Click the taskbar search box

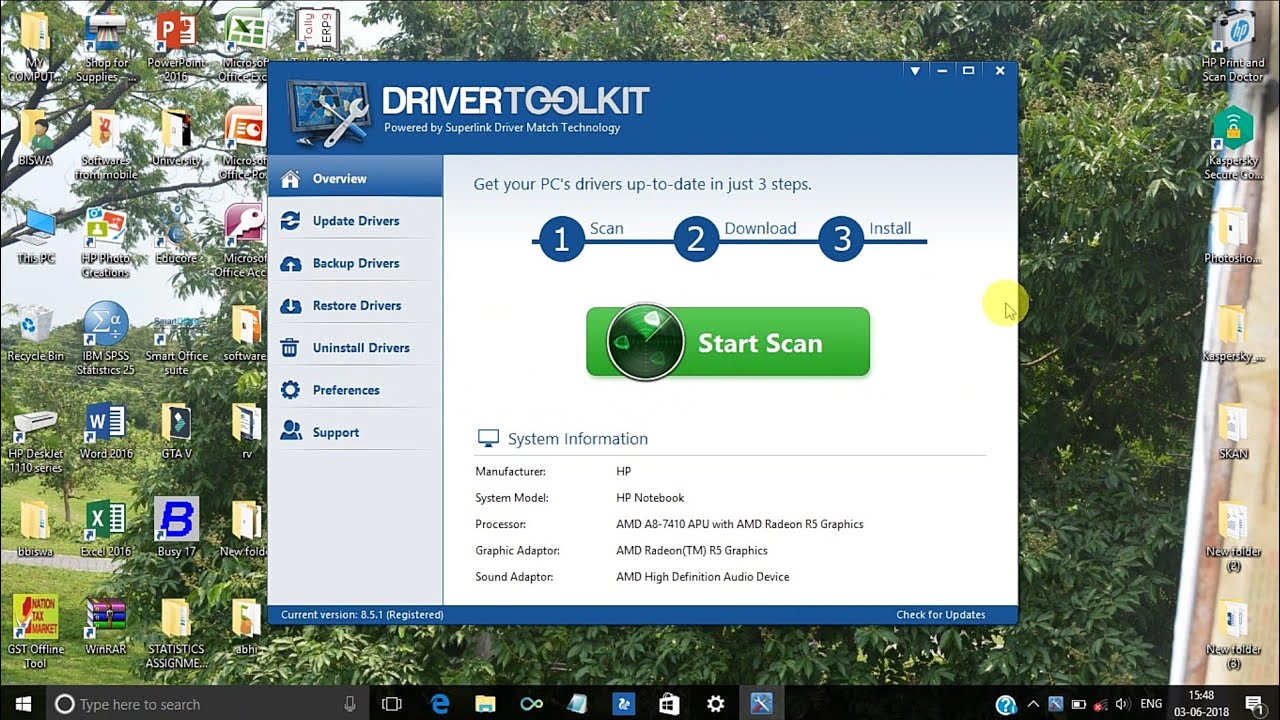coord(206,704)
